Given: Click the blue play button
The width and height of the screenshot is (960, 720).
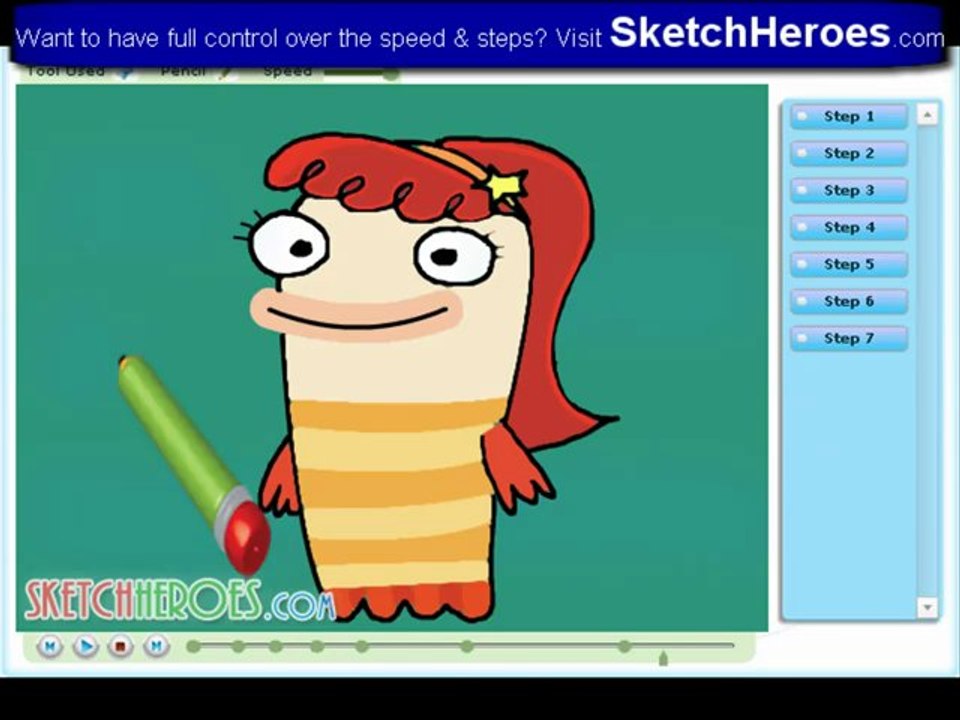Looking at the screenshot, I should coord(86,646).
